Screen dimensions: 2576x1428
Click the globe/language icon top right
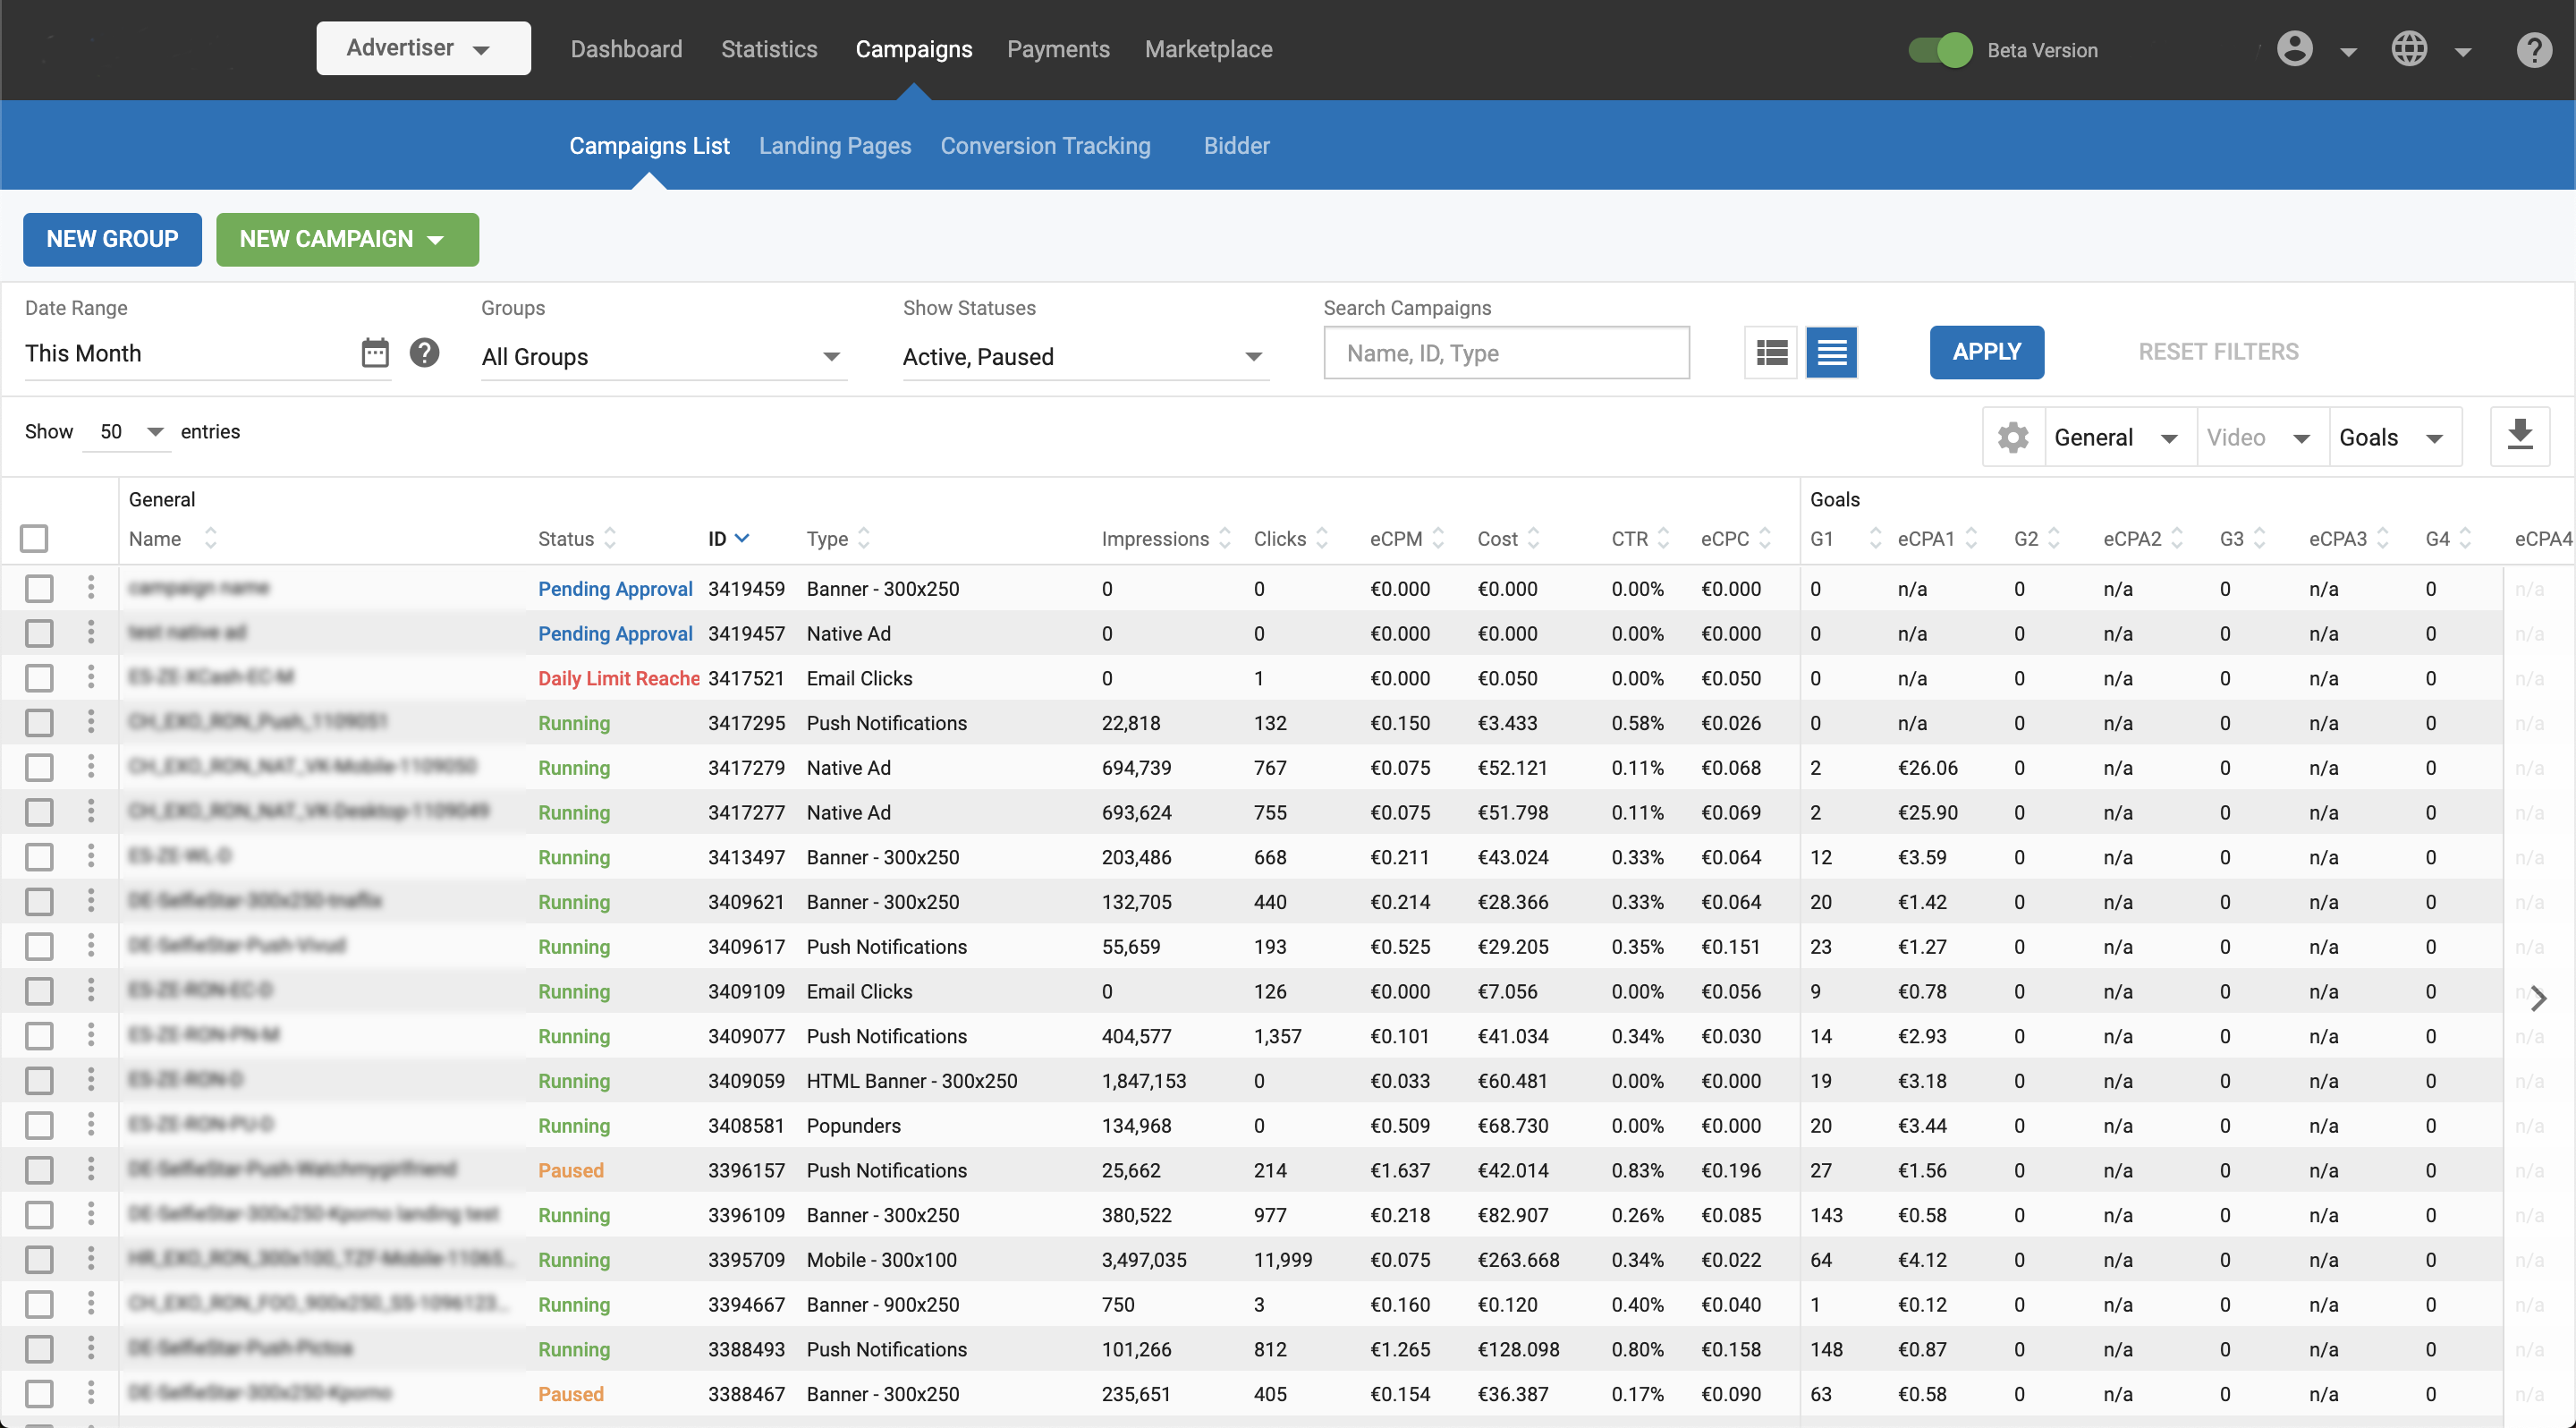click(x=2411, y=47)
